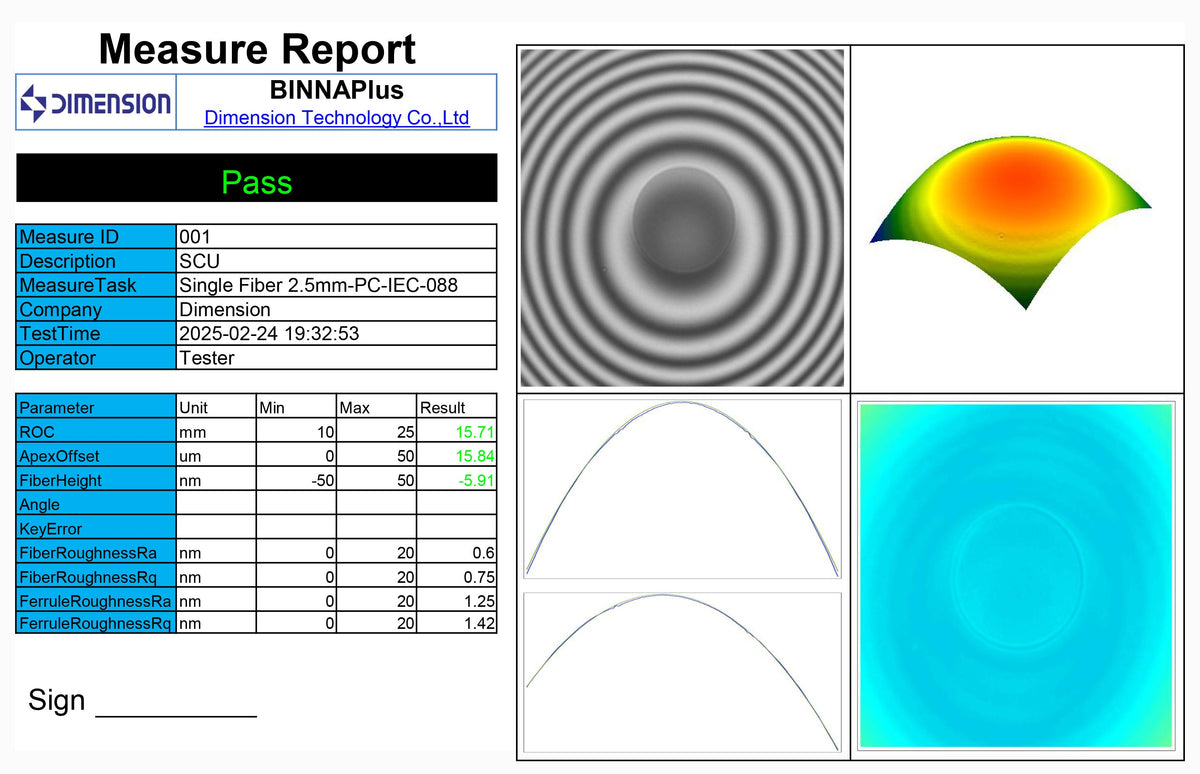Viewport: 1200px width, 774px height.
Task: Click the Result column header
Action: [443, 408]
